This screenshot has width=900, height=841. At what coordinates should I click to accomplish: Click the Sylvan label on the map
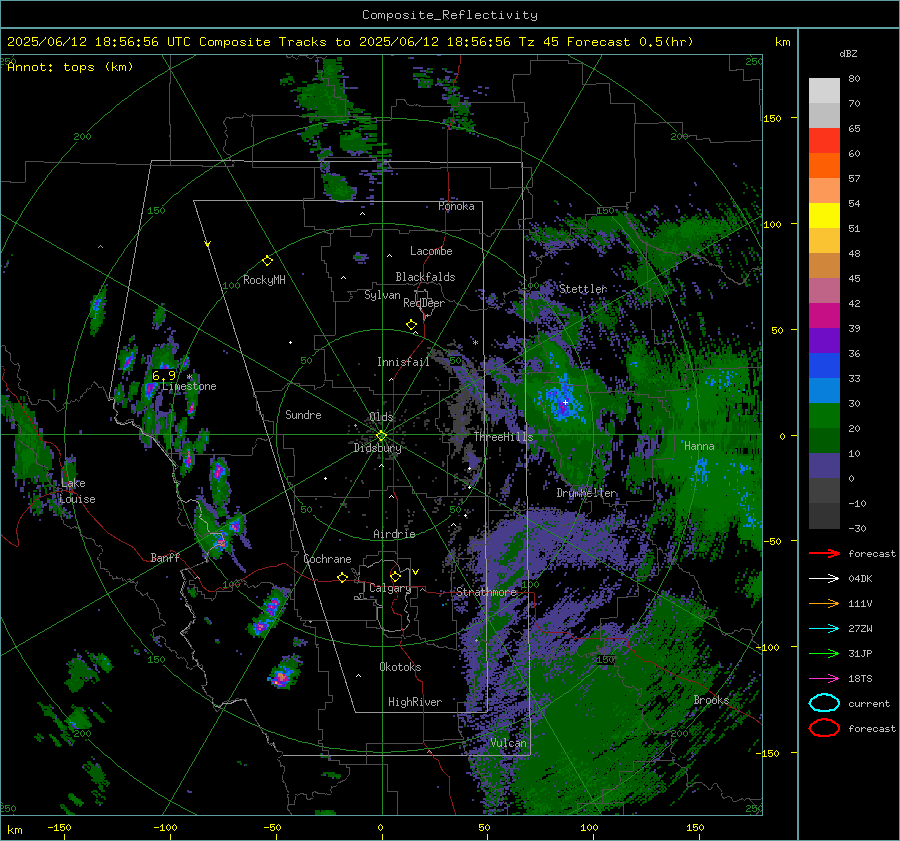pyautogui.click(x=382, y=295)
